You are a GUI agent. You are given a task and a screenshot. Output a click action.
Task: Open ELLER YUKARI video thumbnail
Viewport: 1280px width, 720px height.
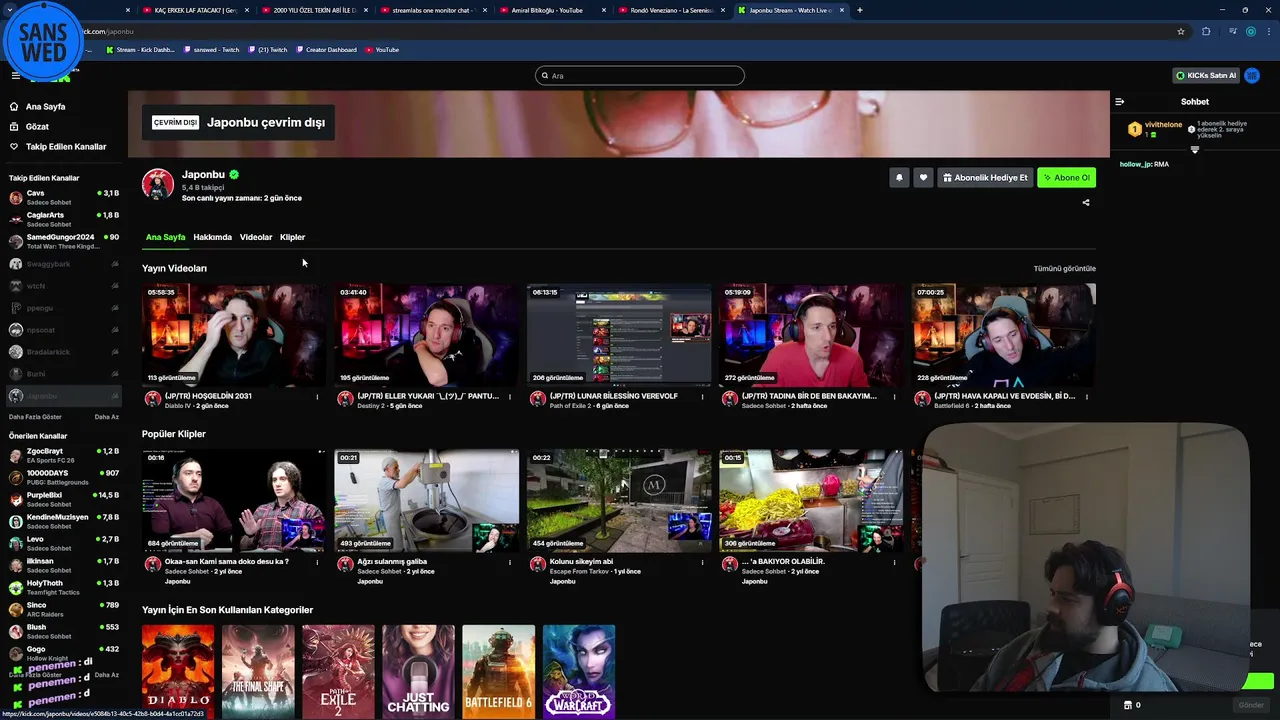427,335
